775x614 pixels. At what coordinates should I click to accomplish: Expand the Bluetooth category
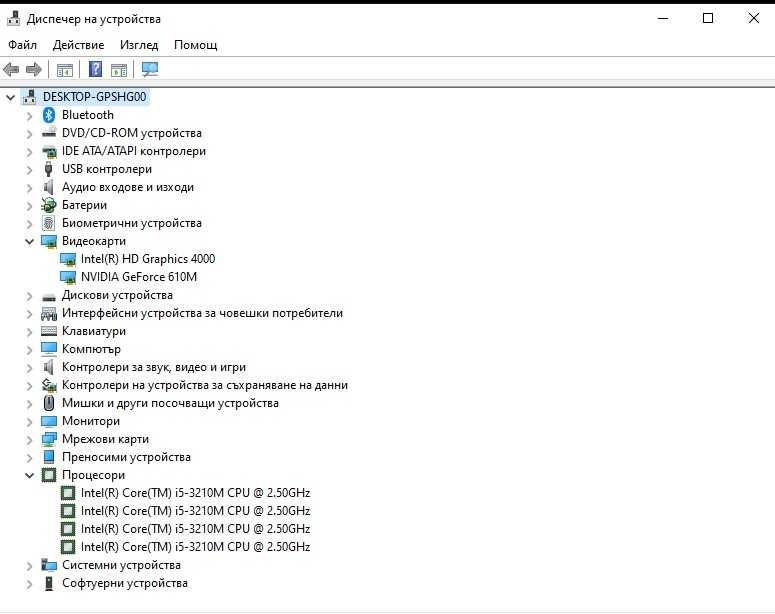29,116
